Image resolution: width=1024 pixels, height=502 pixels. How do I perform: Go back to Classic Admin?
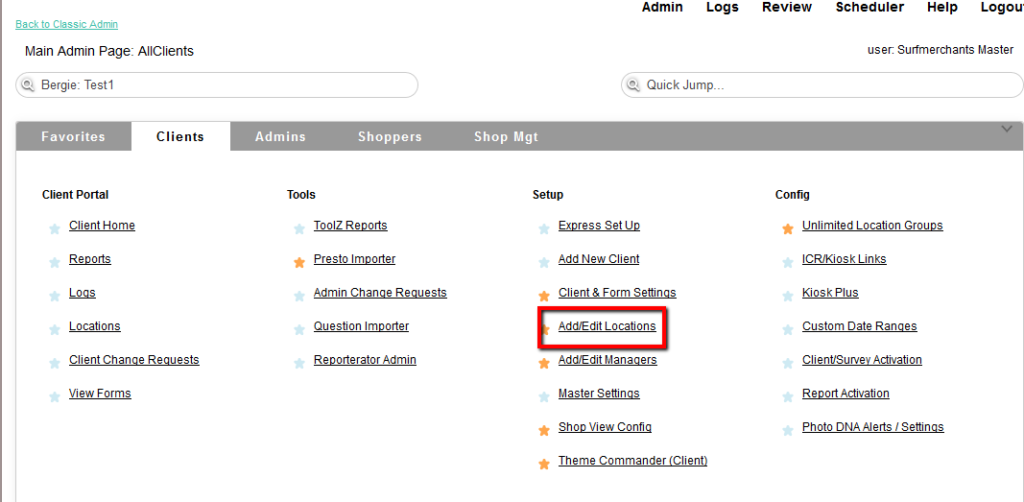66,24
